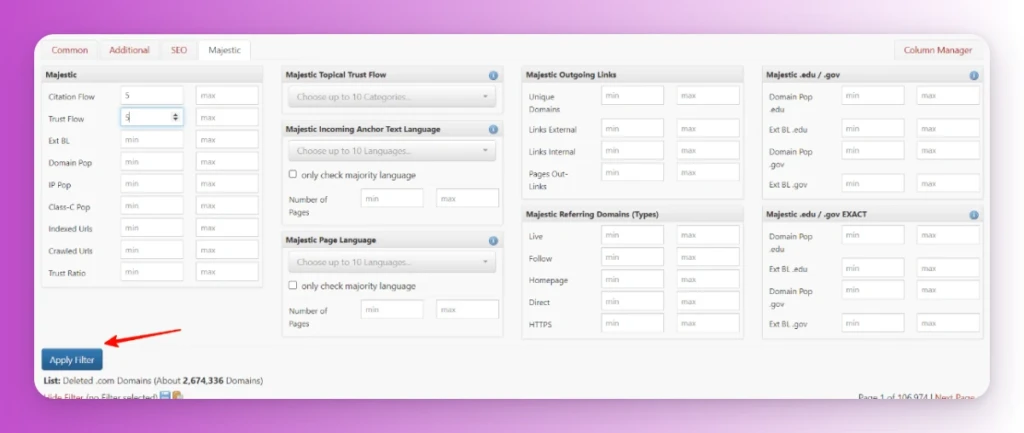Click the save filter floppy disk icon
The height and width of the screenshot is (433, 1024).
[x=166, y=396]
